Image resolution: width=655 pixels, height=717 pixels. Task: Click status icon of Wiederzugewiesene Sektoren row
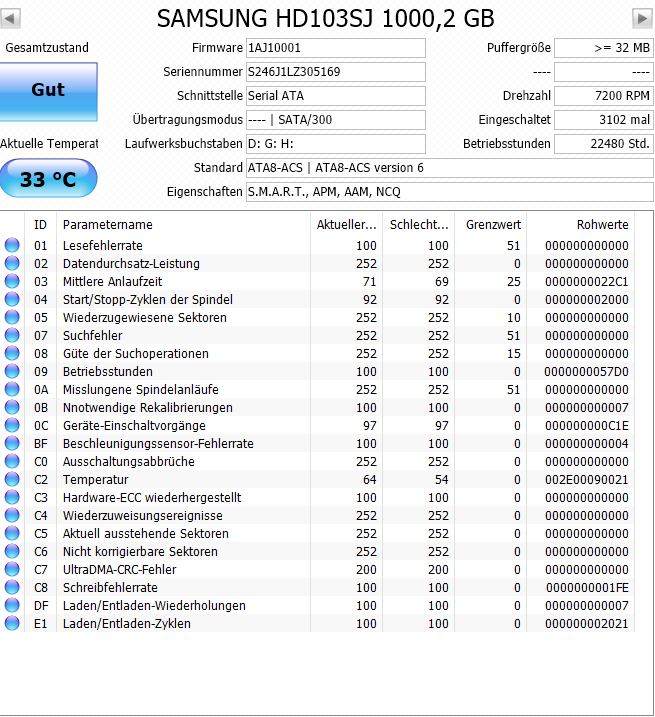(12, 317)
